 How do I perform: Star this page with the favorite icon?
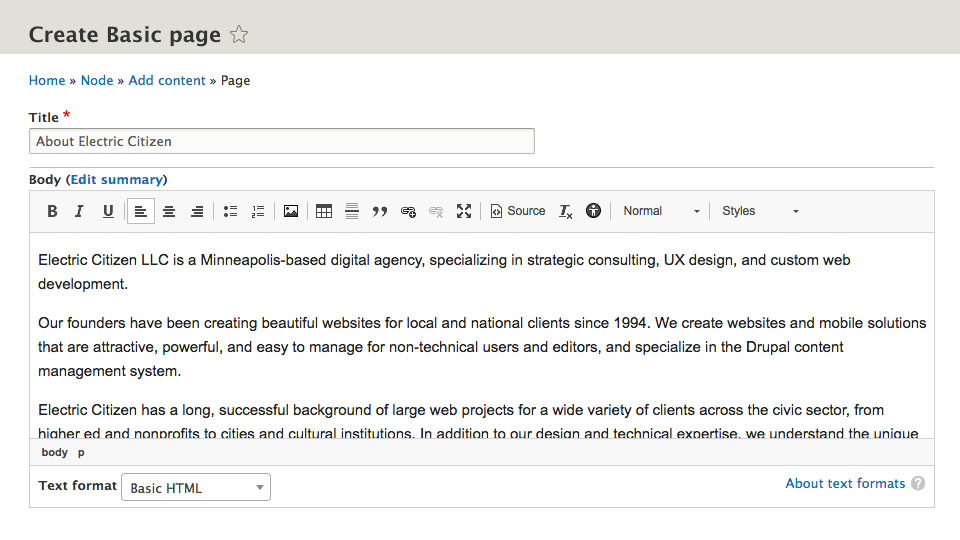tap(239, 34)
